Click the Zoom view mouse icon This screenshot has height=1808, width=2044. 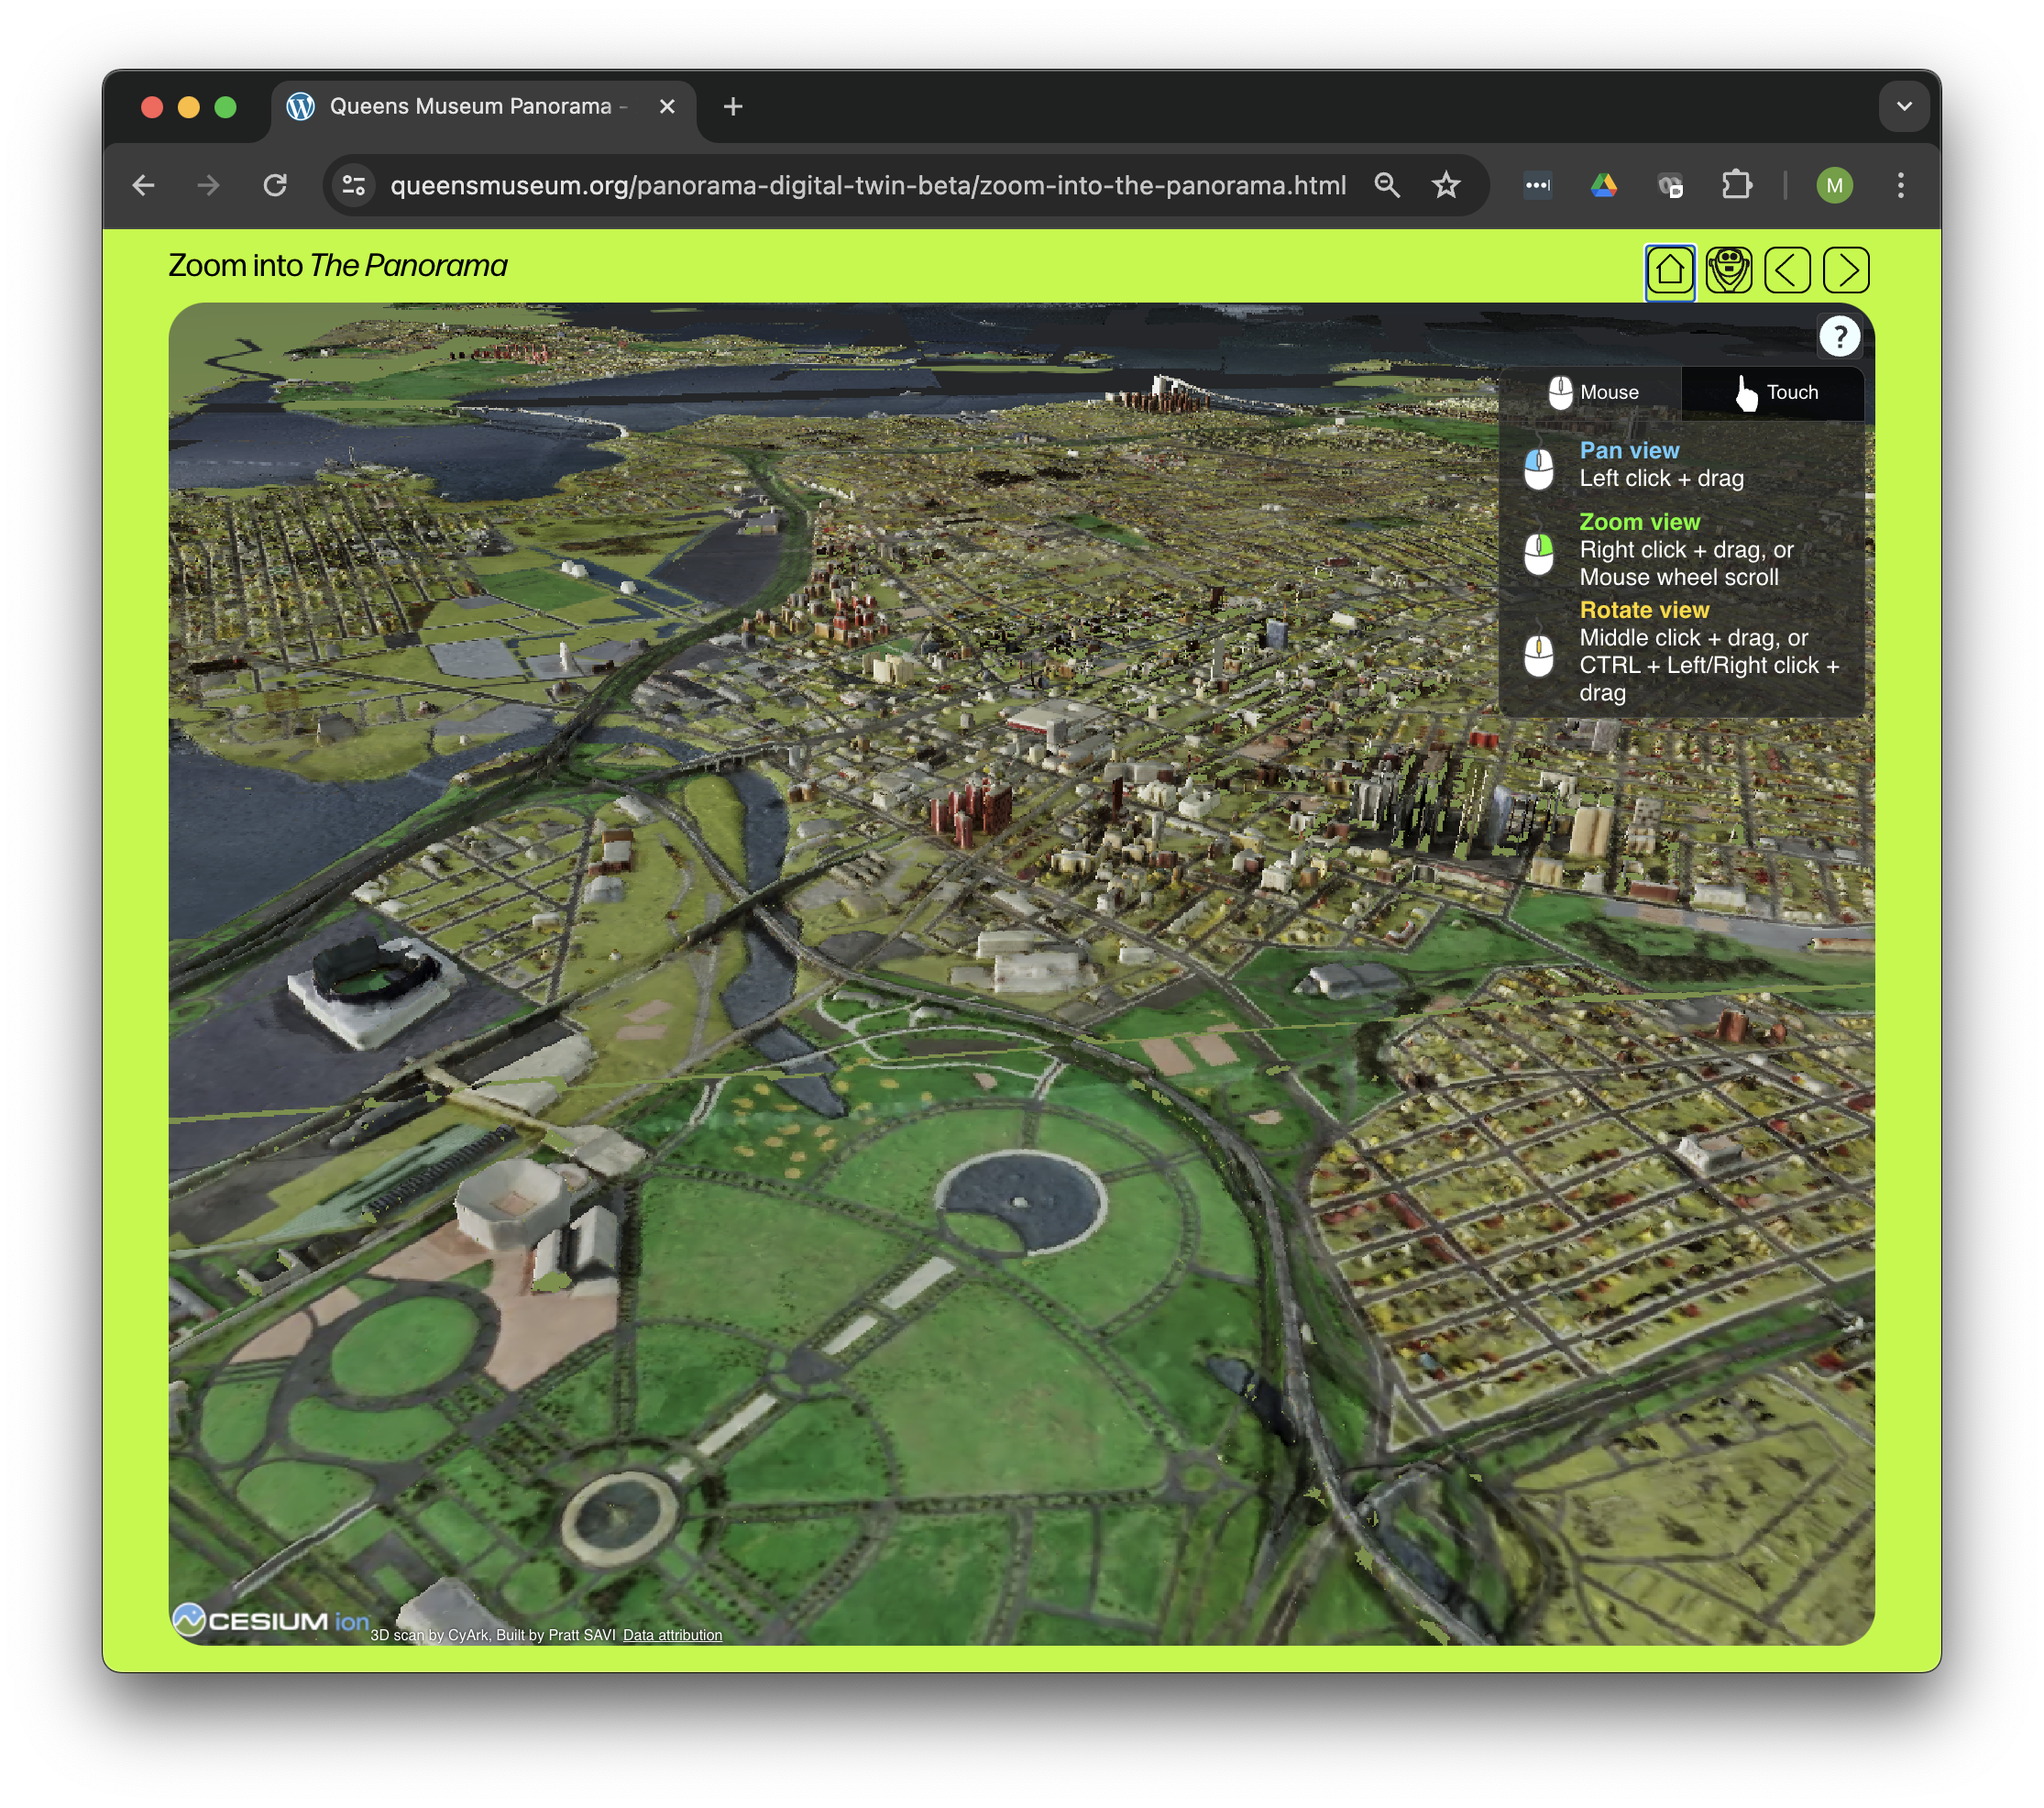click(1539, 553)
